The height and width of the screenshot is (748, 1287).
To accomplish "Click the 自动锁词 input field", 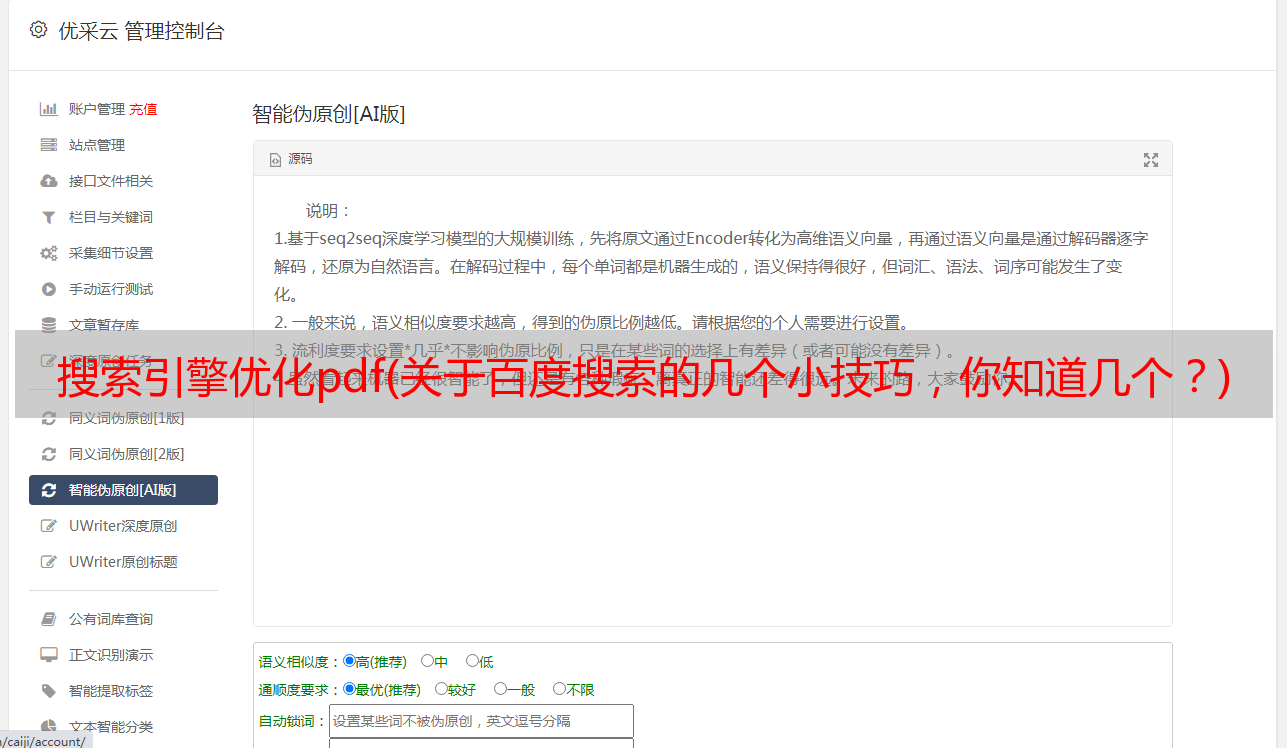I will coord(481,721).
